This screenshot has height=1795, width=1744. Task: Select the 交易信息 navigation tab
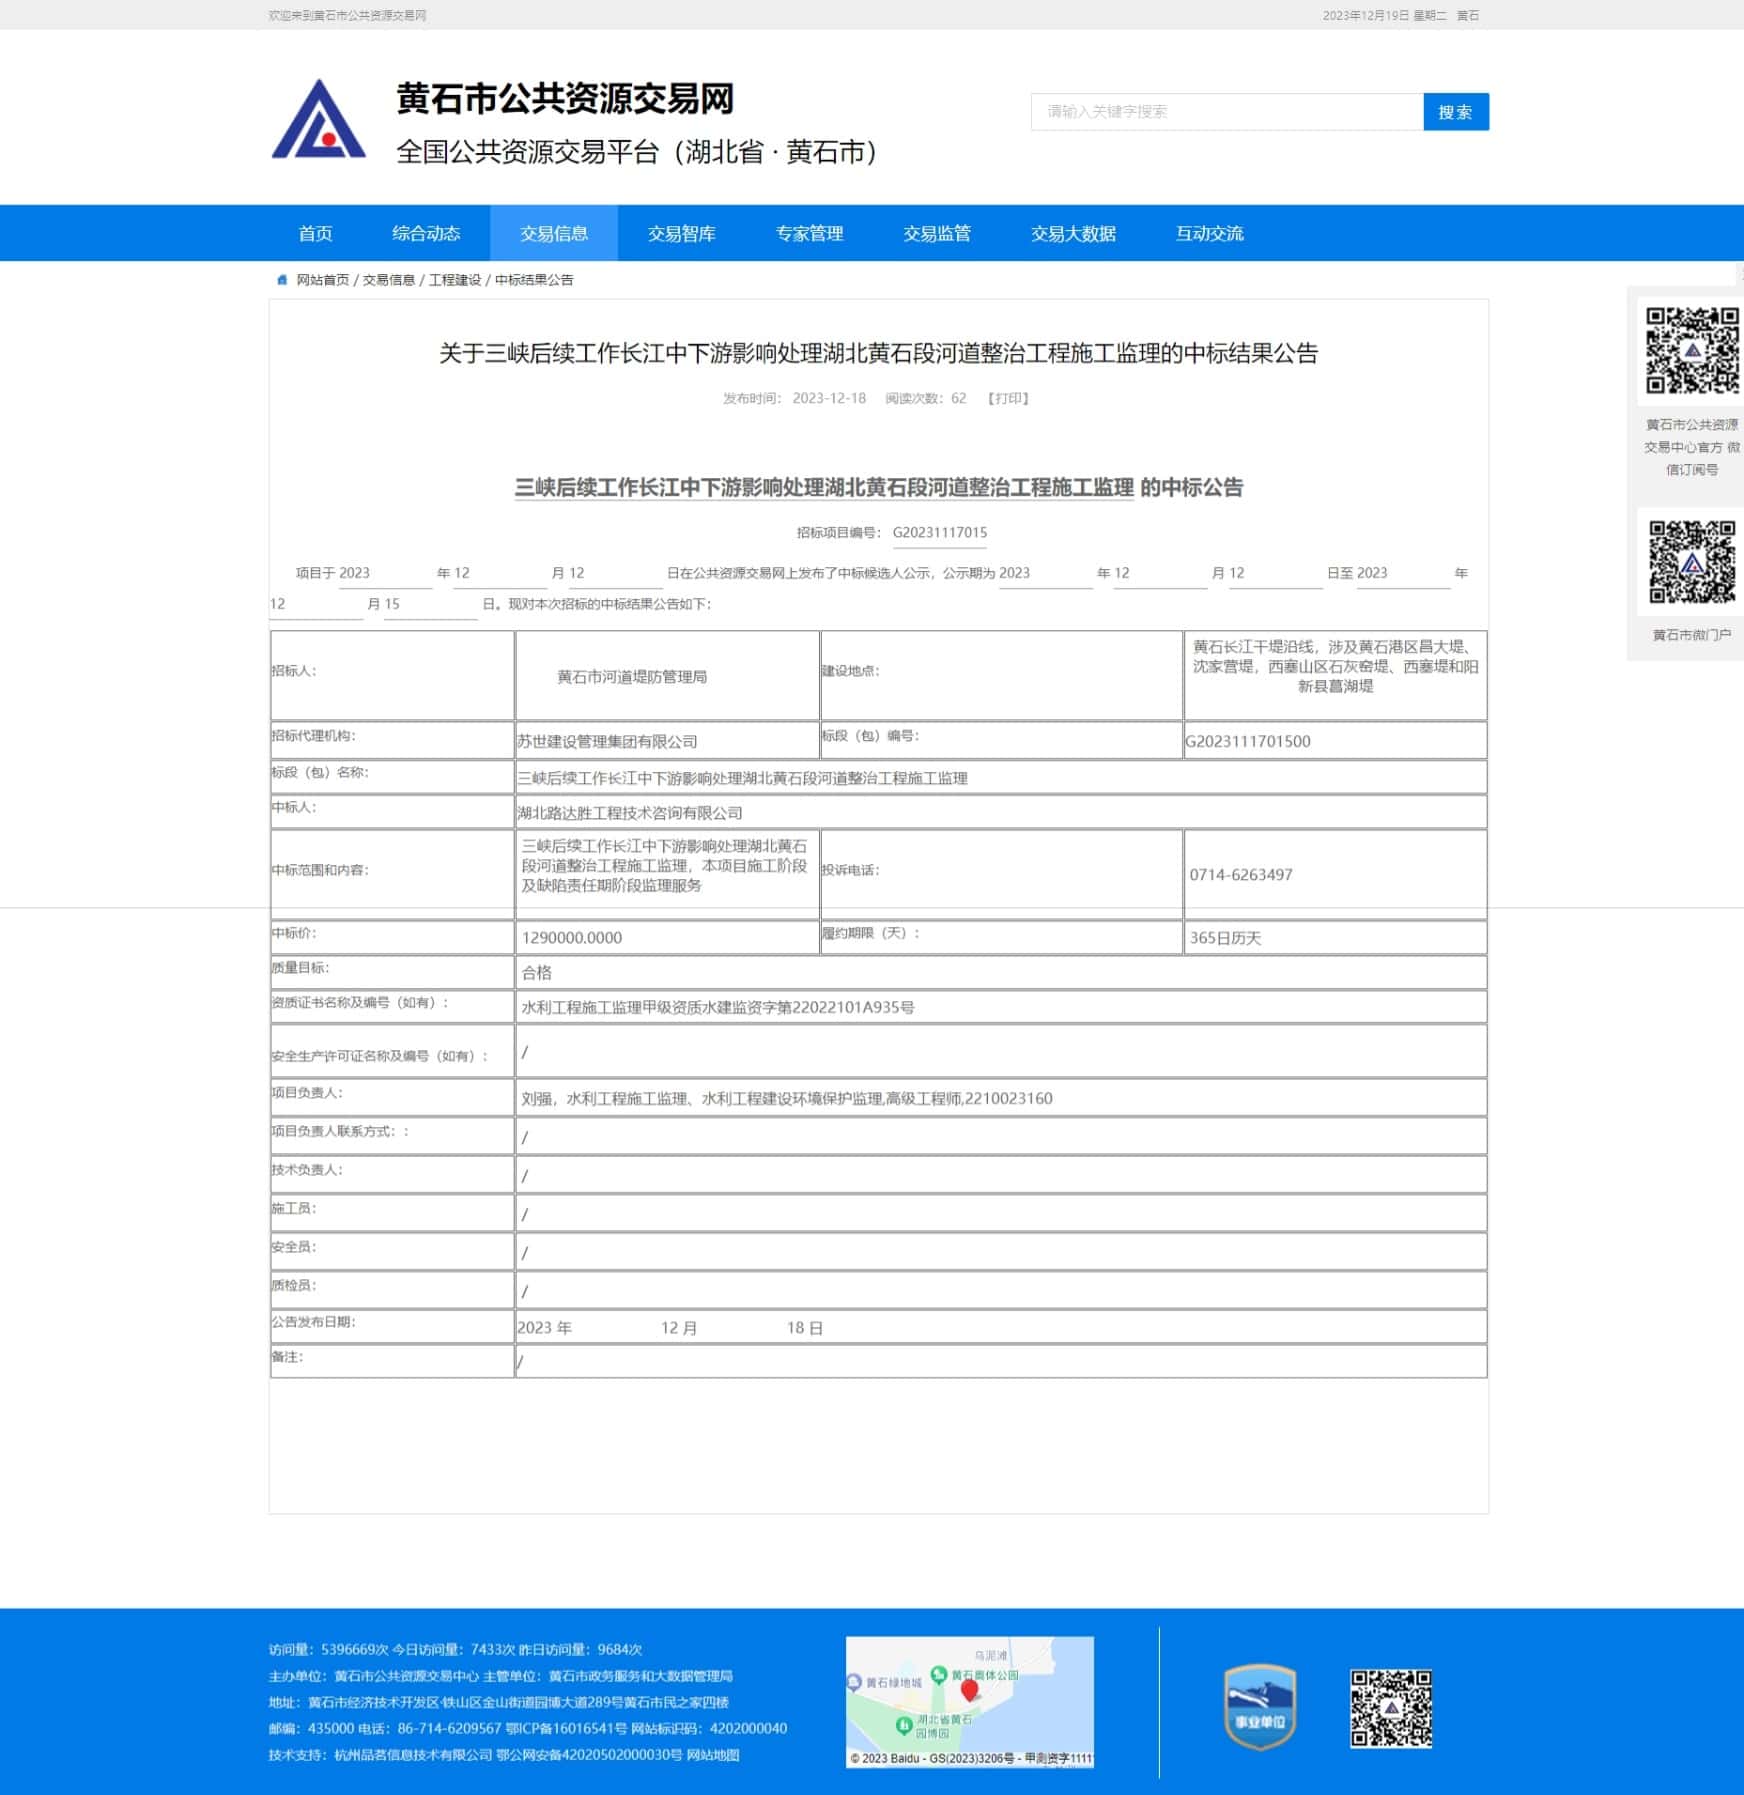554,234
